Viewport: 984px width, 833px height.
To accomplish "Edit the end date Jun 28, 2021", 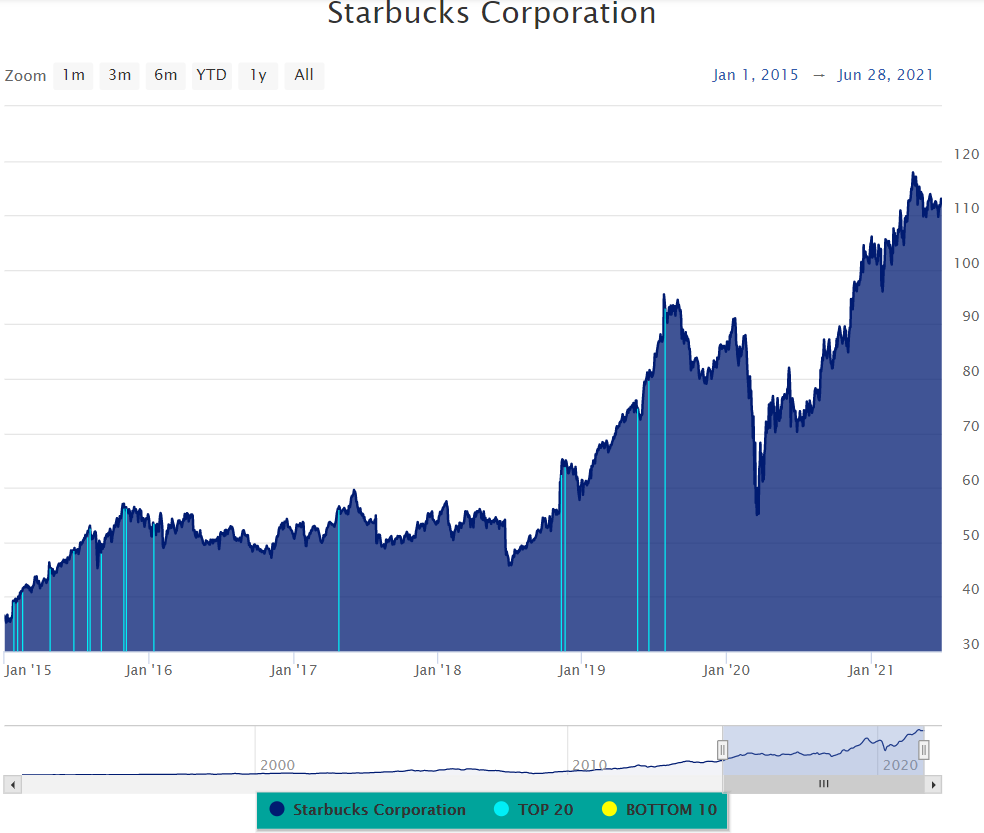I will tap(885, 75).
